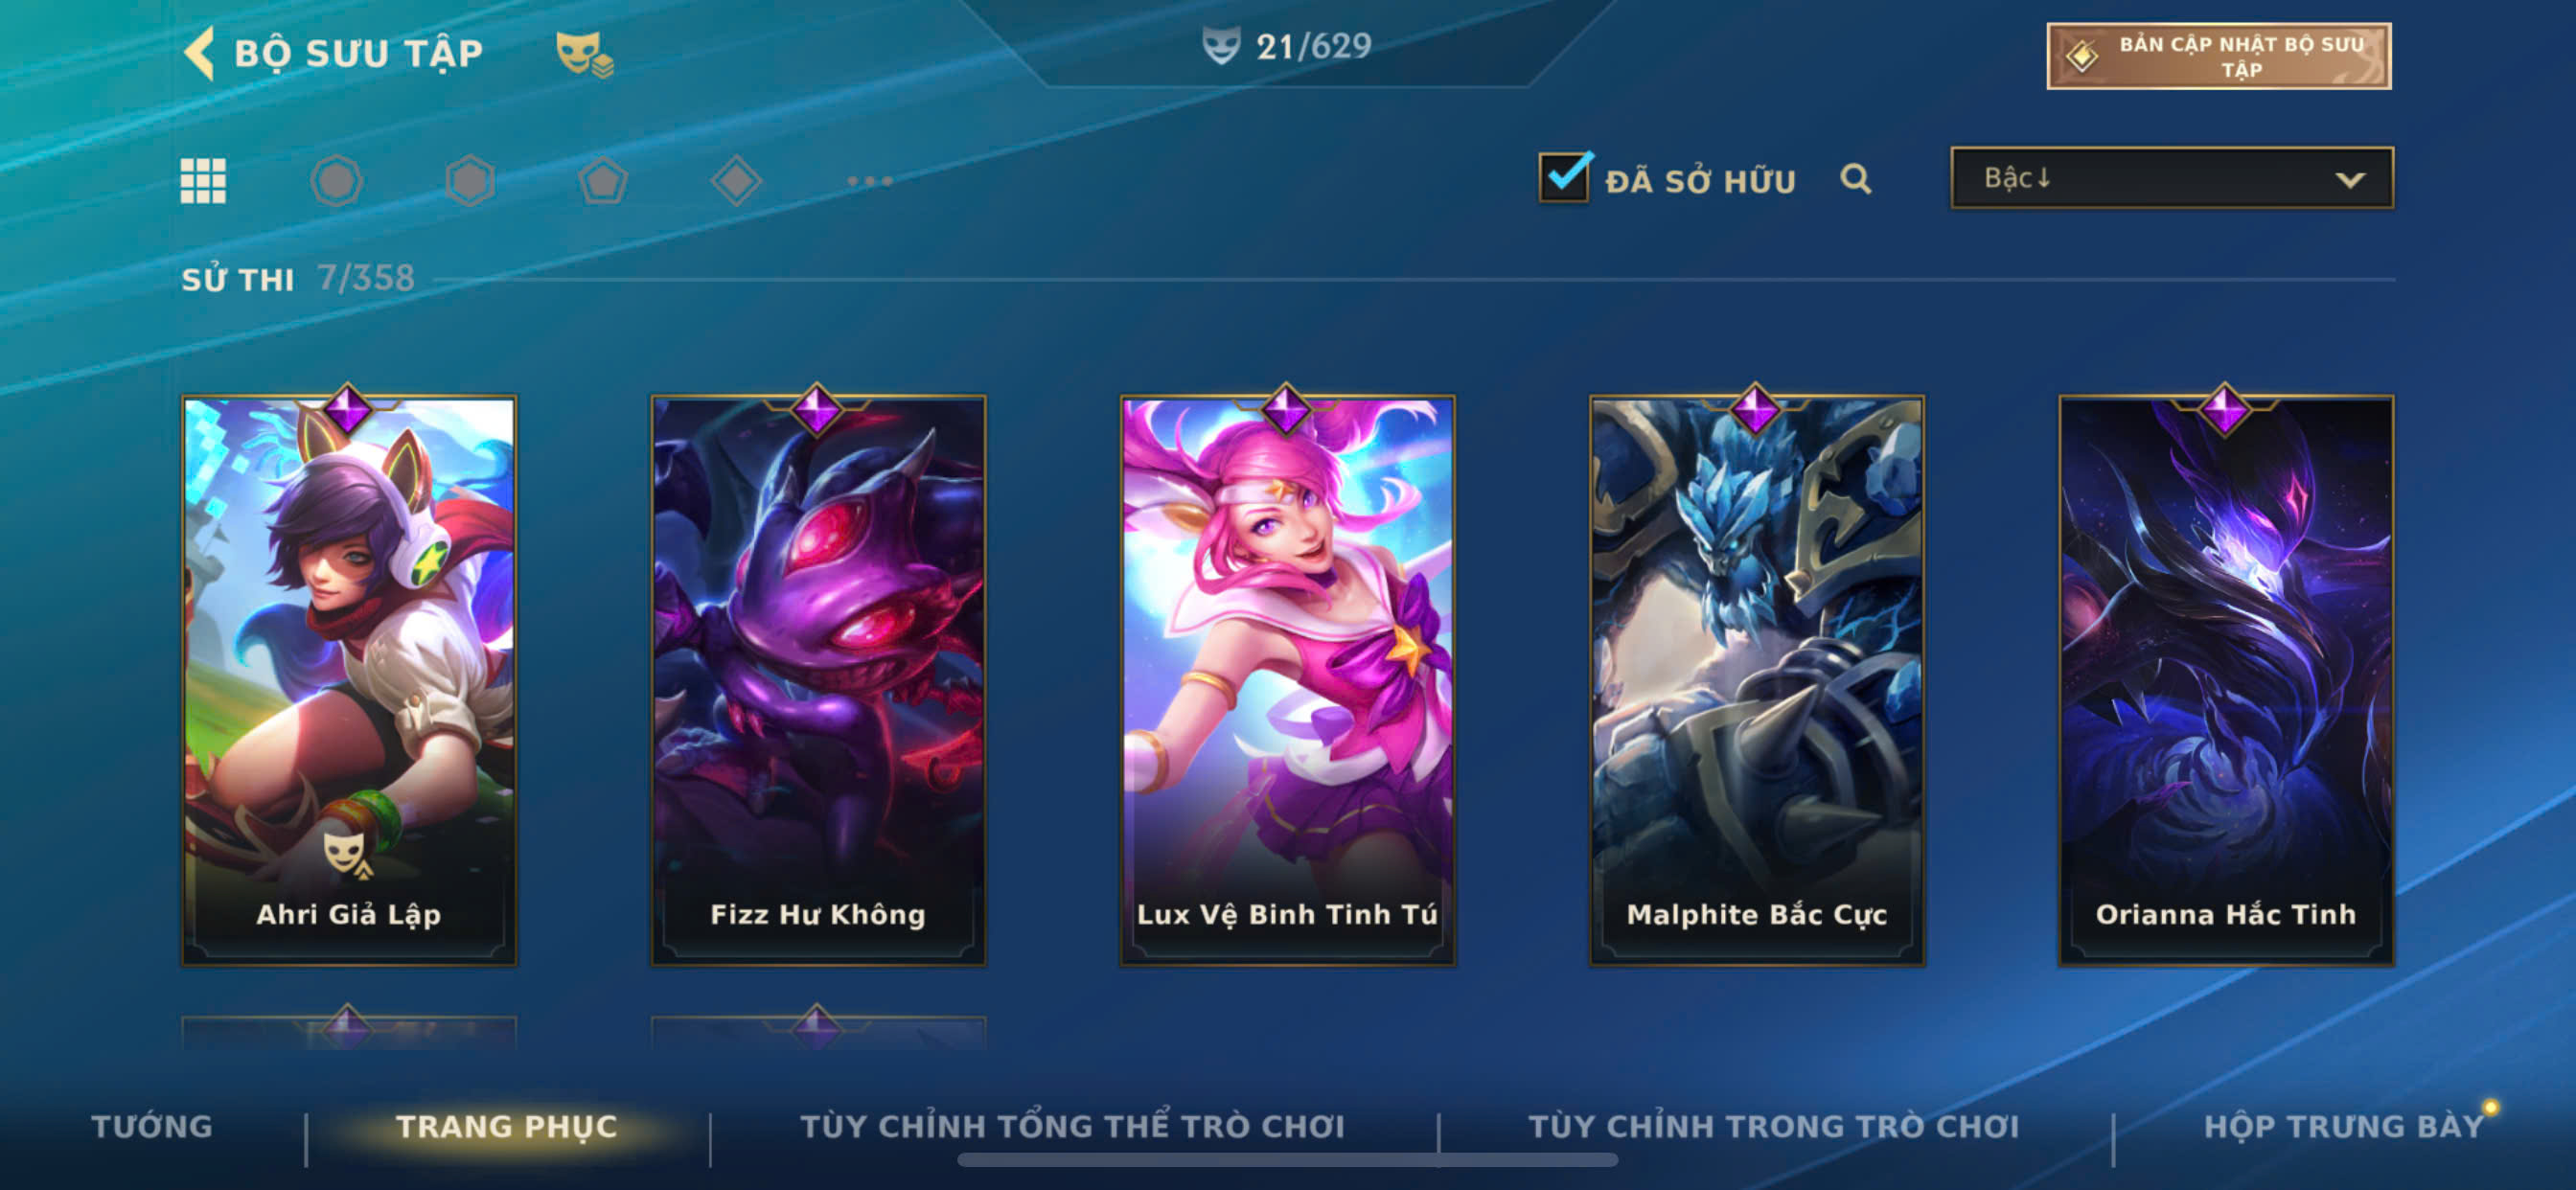Open the Bậc sort dropdown
The width and height of the screenshot is (2576, 1190).
pyautogui.click(x=2172, y=178)
